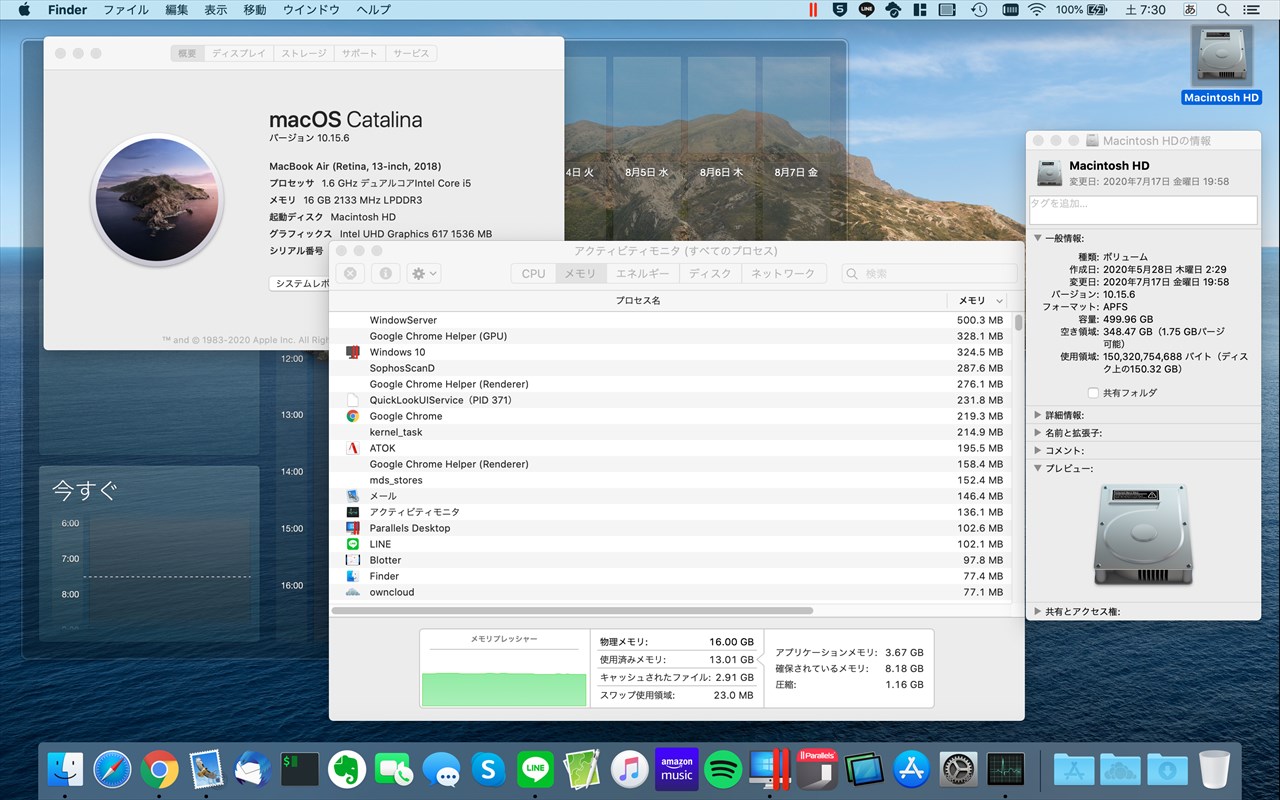
Task: Expand the 名前と拡張子 section
Action: point(1038,433)
